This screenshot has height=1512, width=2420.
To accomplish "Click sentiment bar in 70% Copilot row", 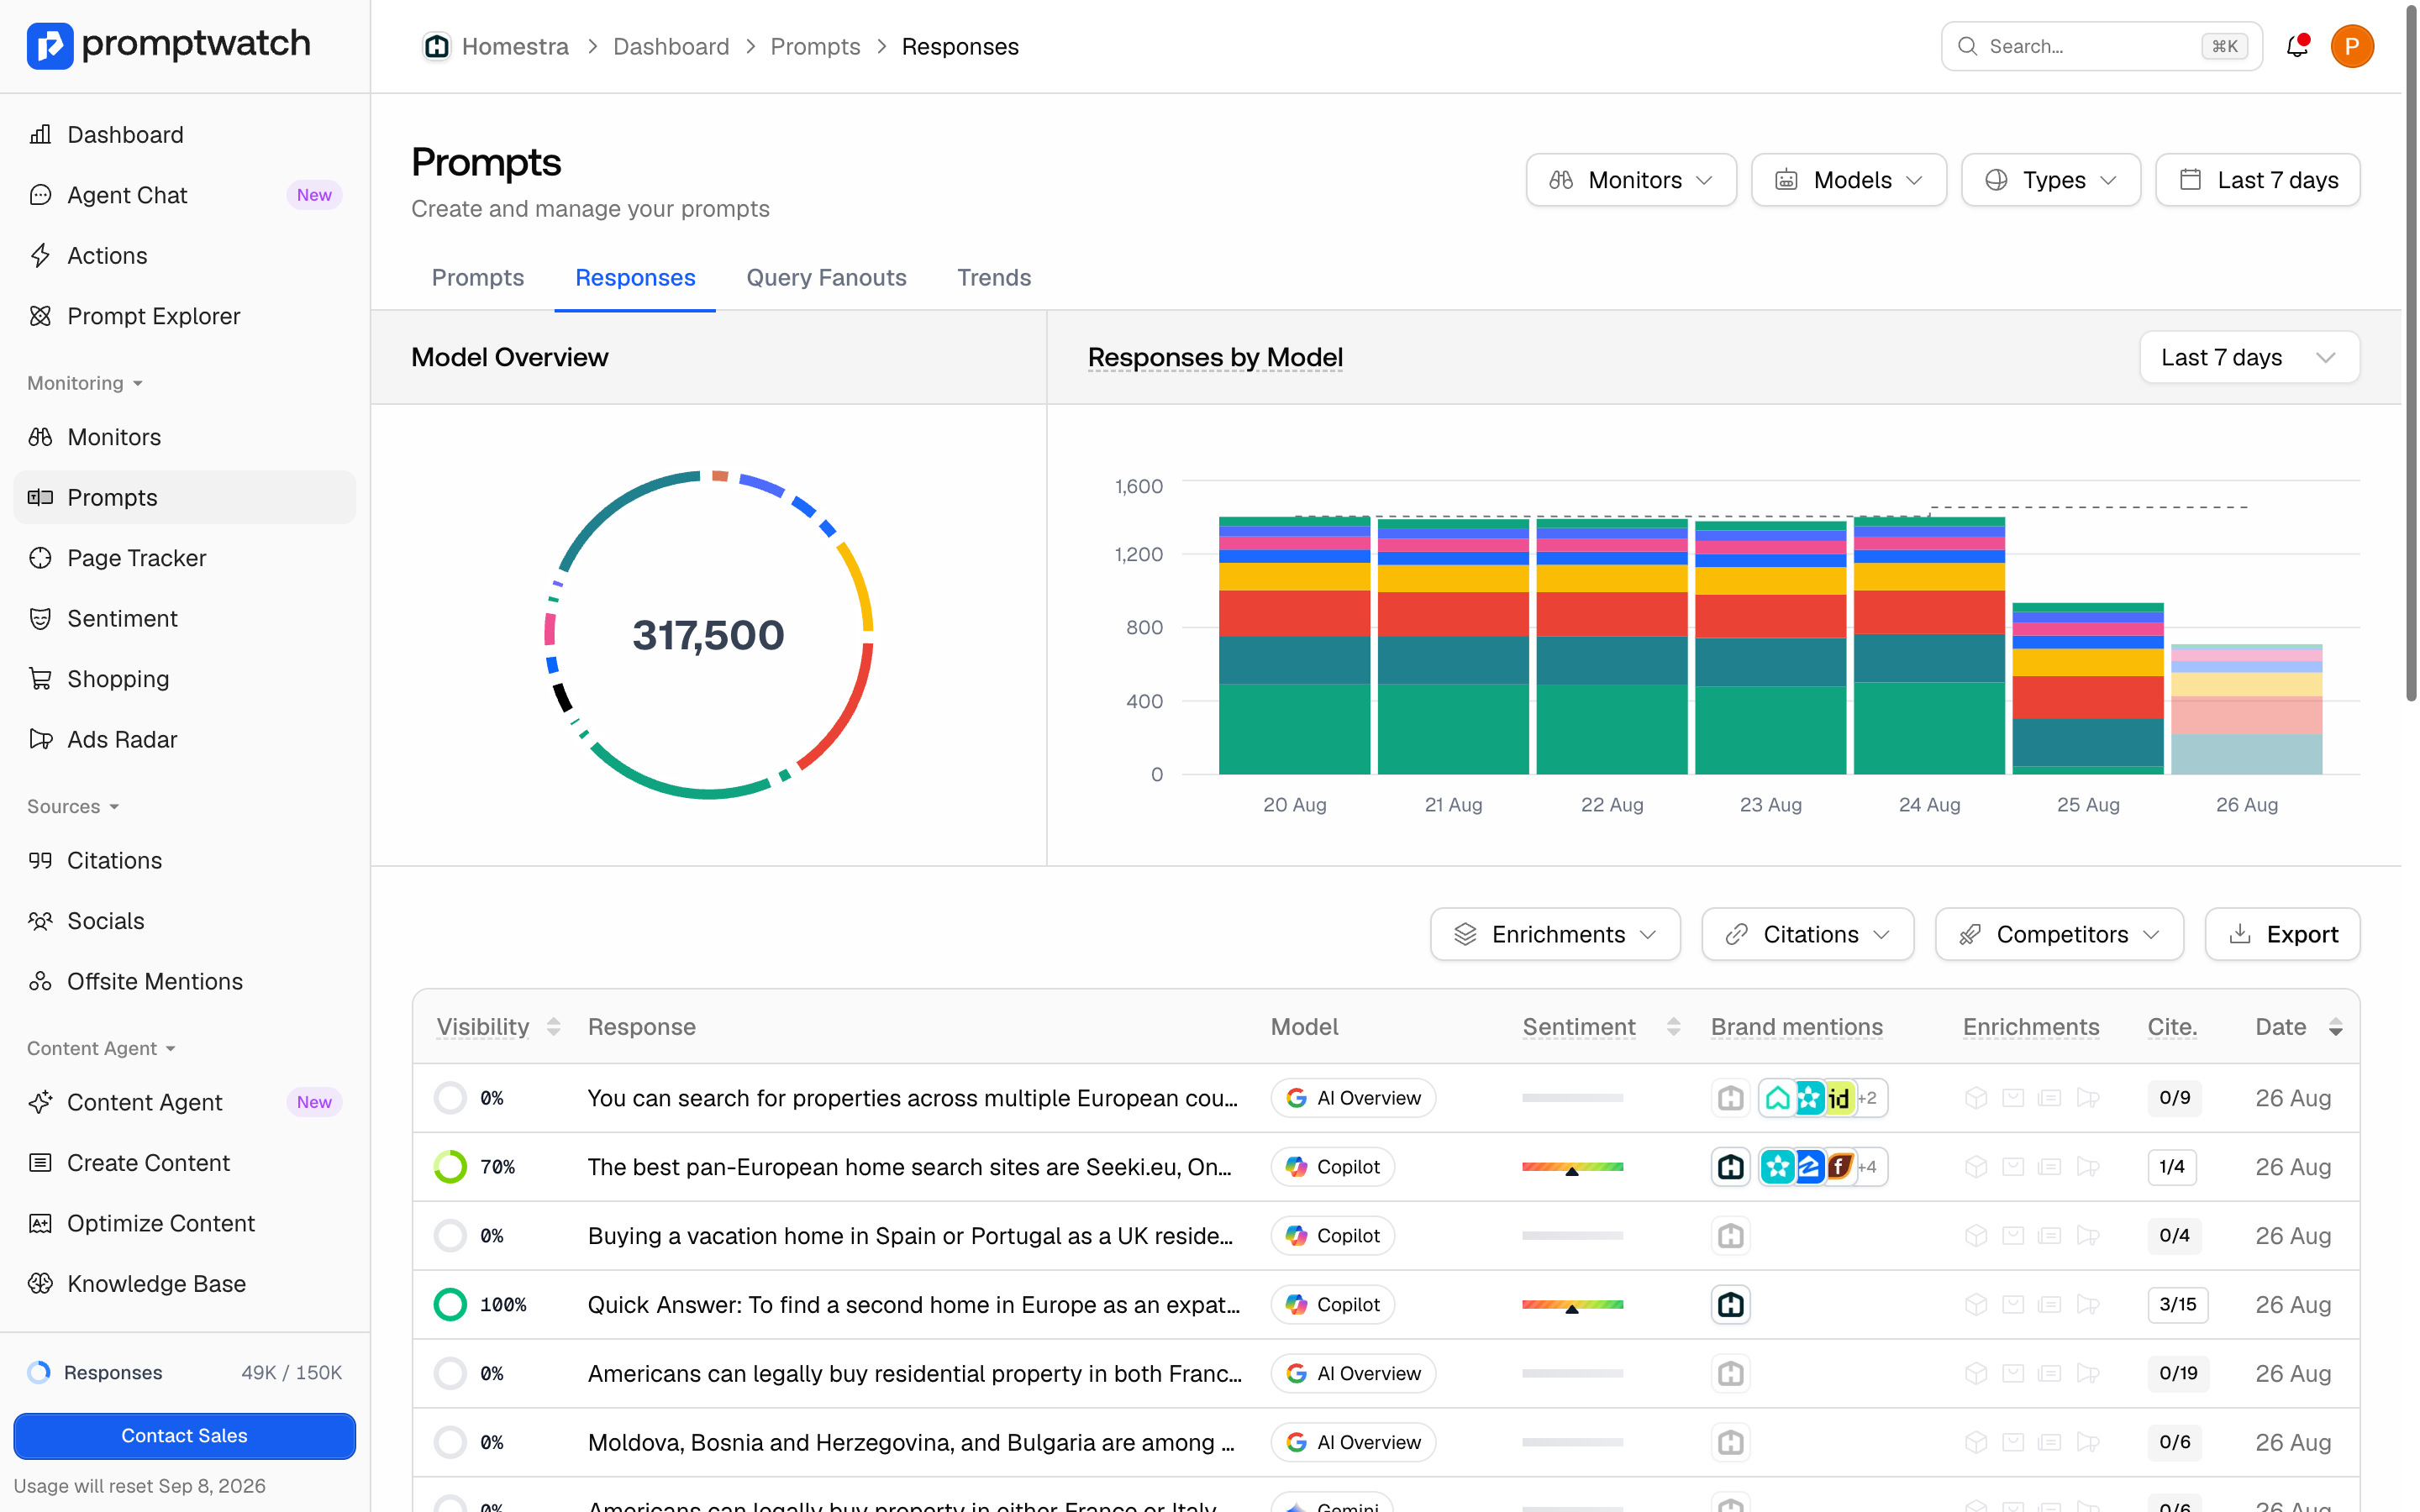I will [1572, 1167].
